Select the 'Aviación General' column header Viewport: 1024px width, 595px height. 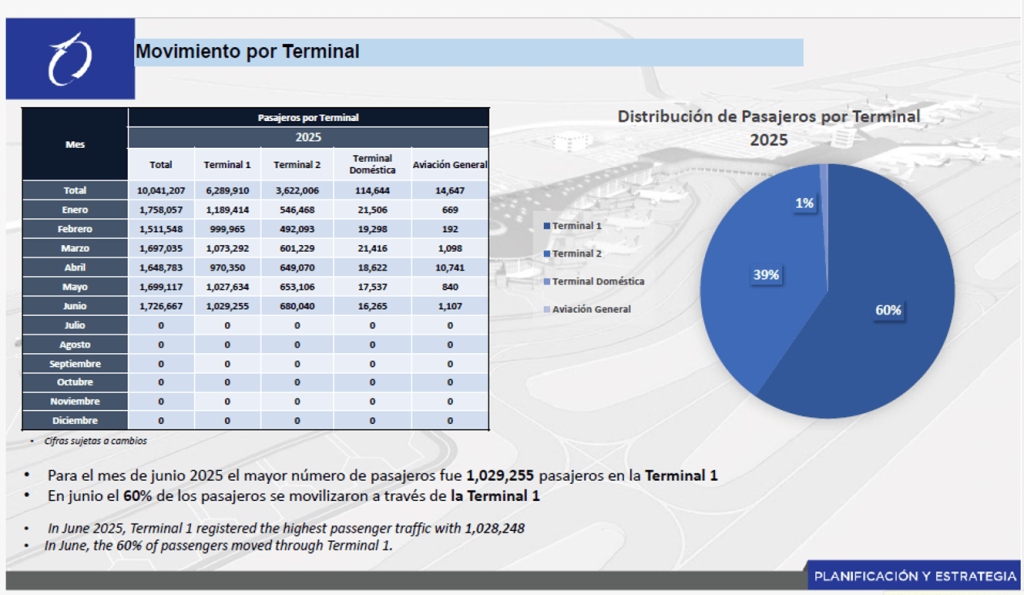[450, 164]
